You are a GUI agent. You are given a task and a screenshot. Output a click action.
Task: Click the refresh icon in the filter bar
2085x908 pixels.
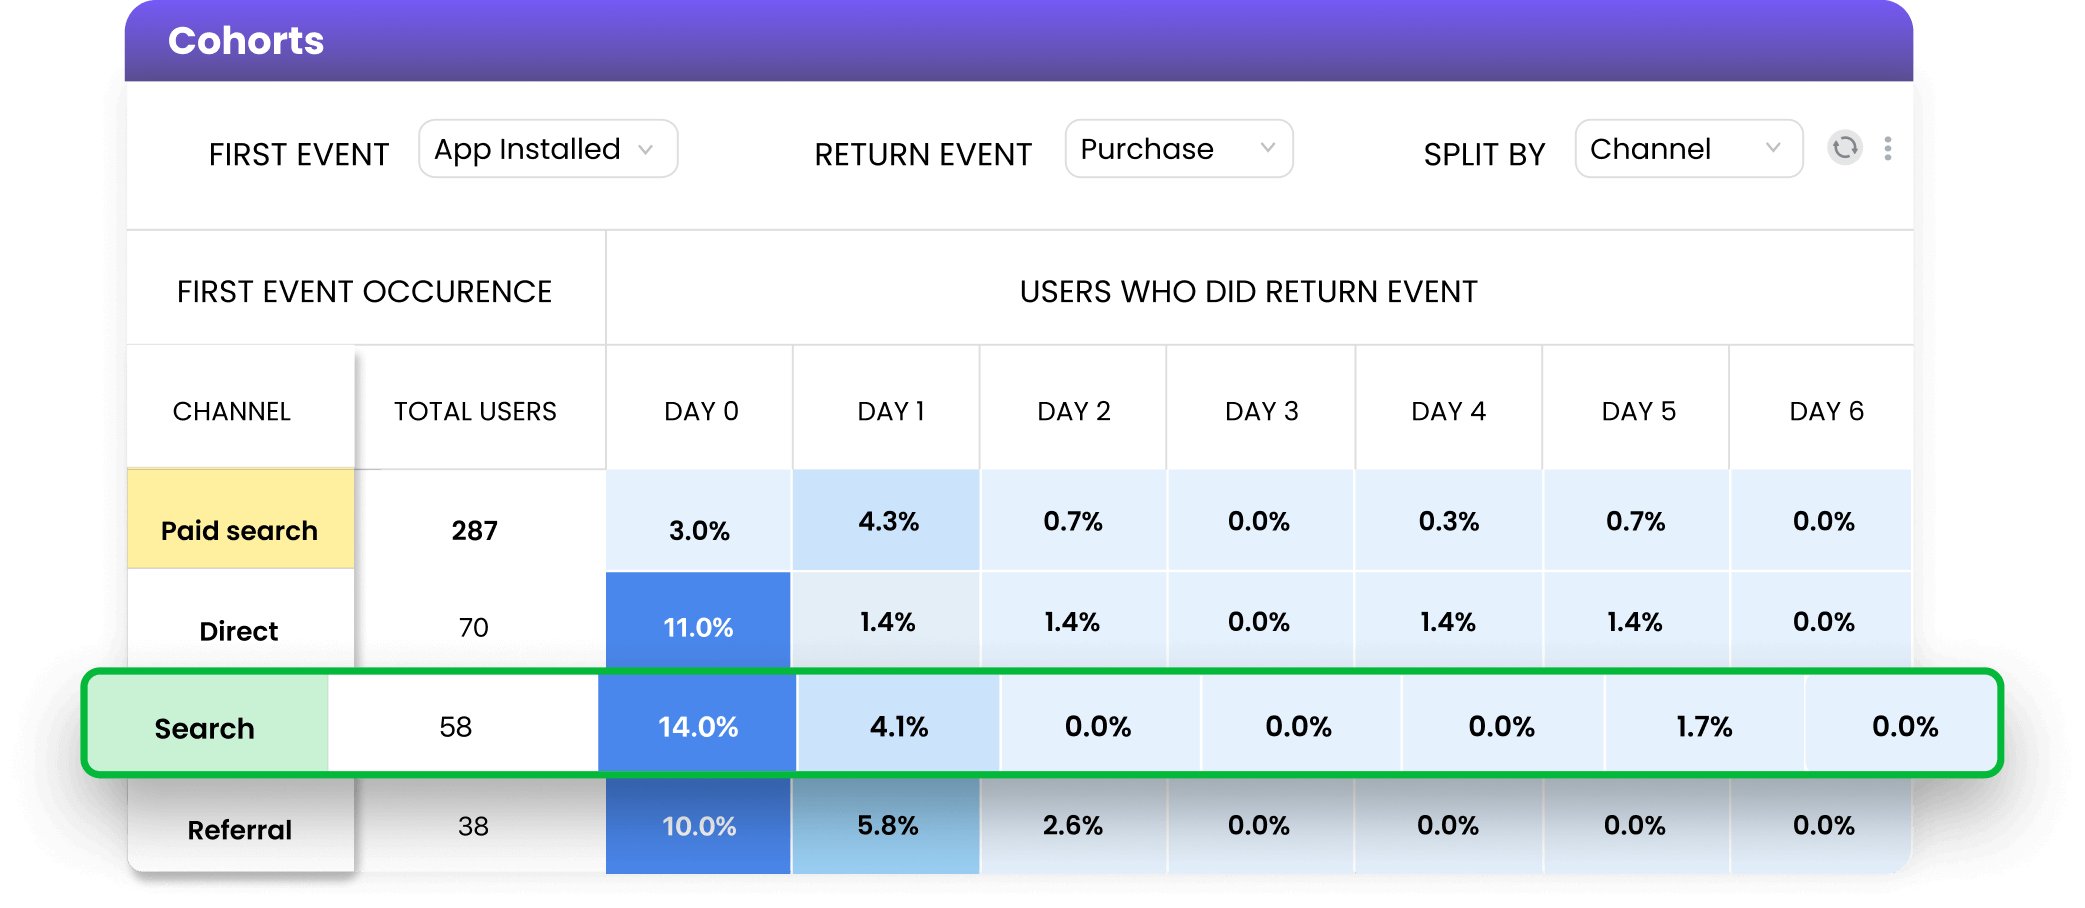(1845, 148)
